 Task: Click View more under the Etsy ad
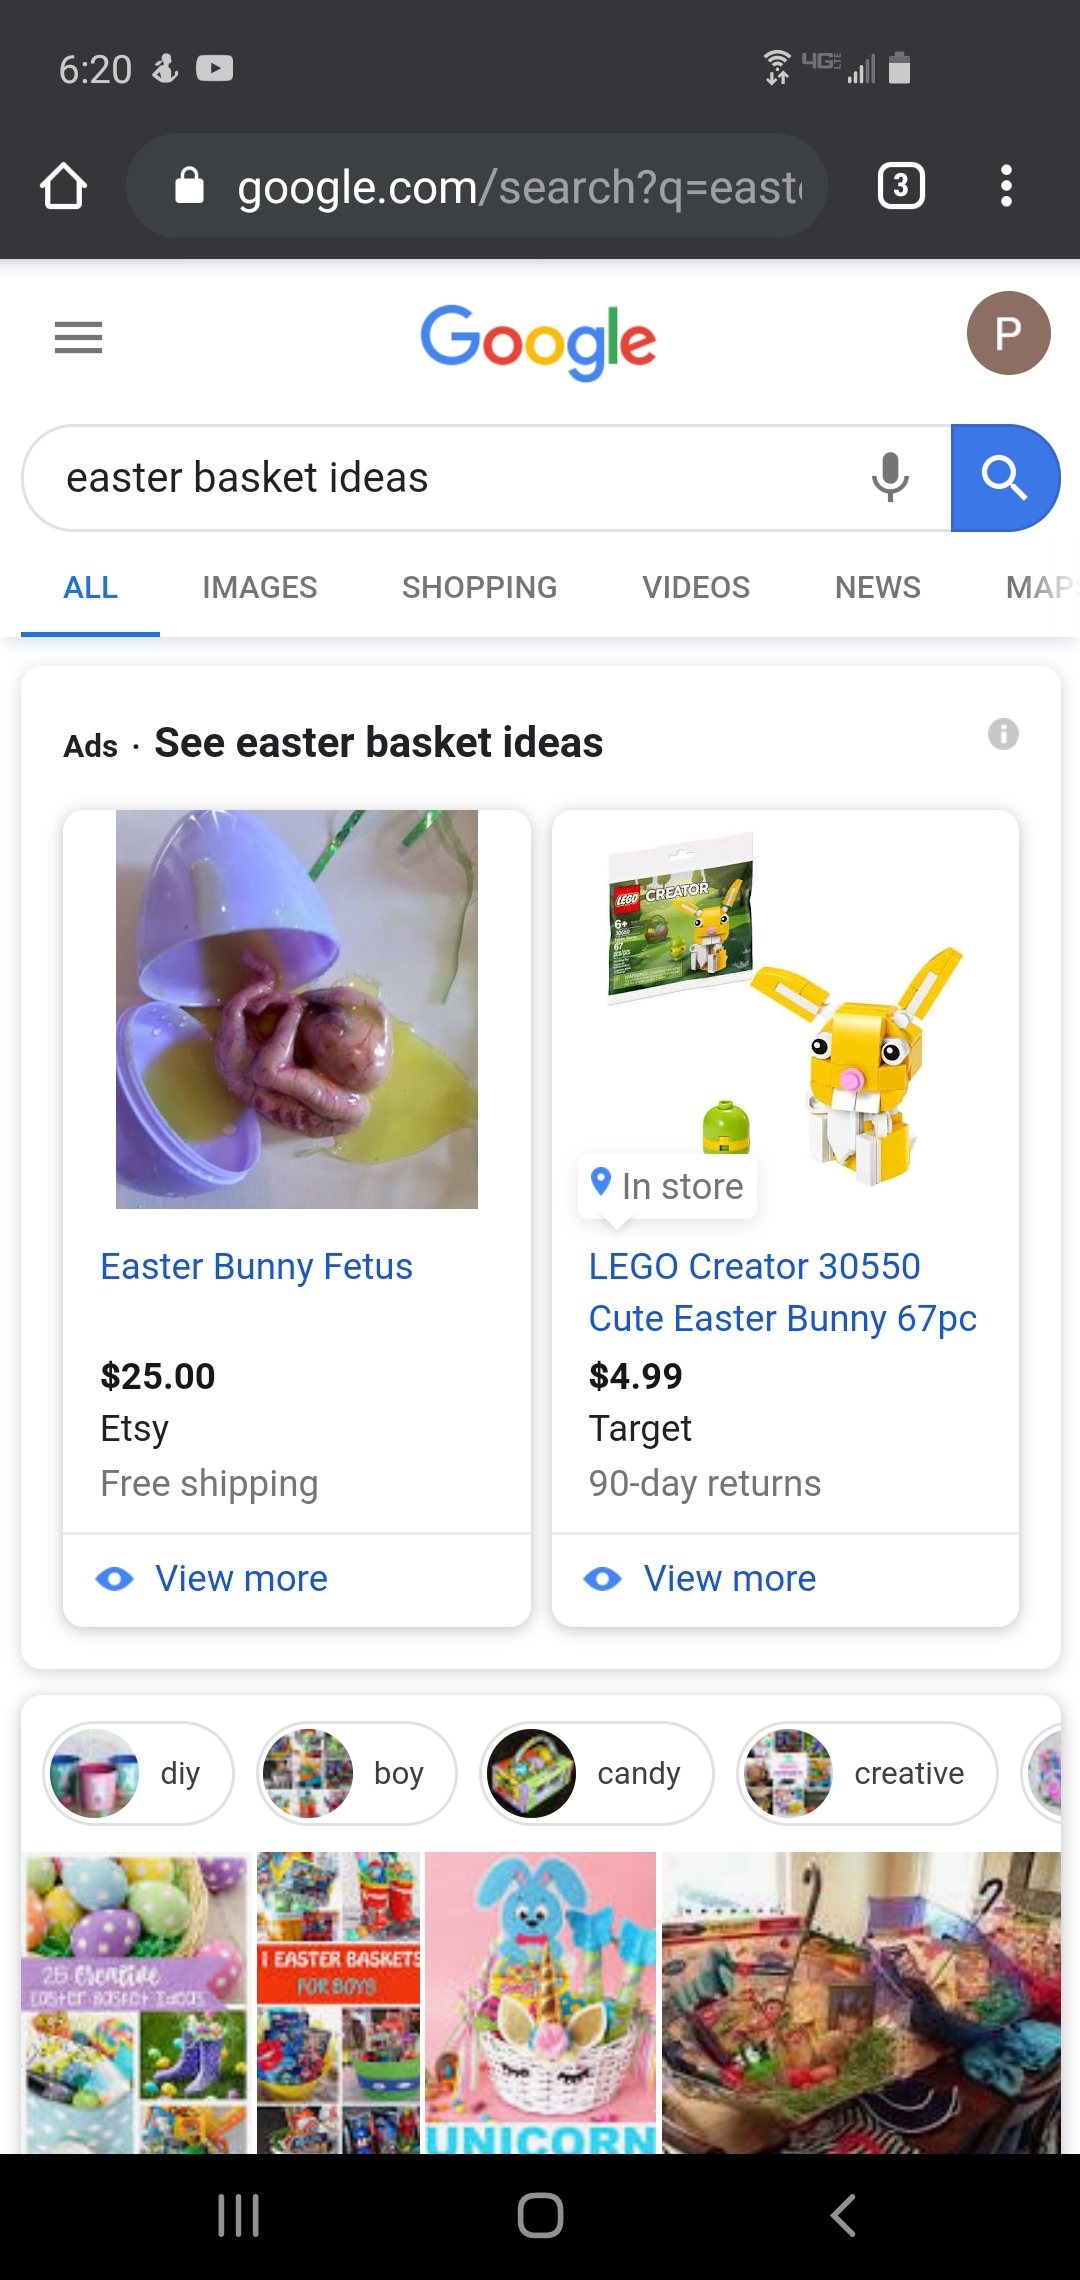coord(240,1578)
